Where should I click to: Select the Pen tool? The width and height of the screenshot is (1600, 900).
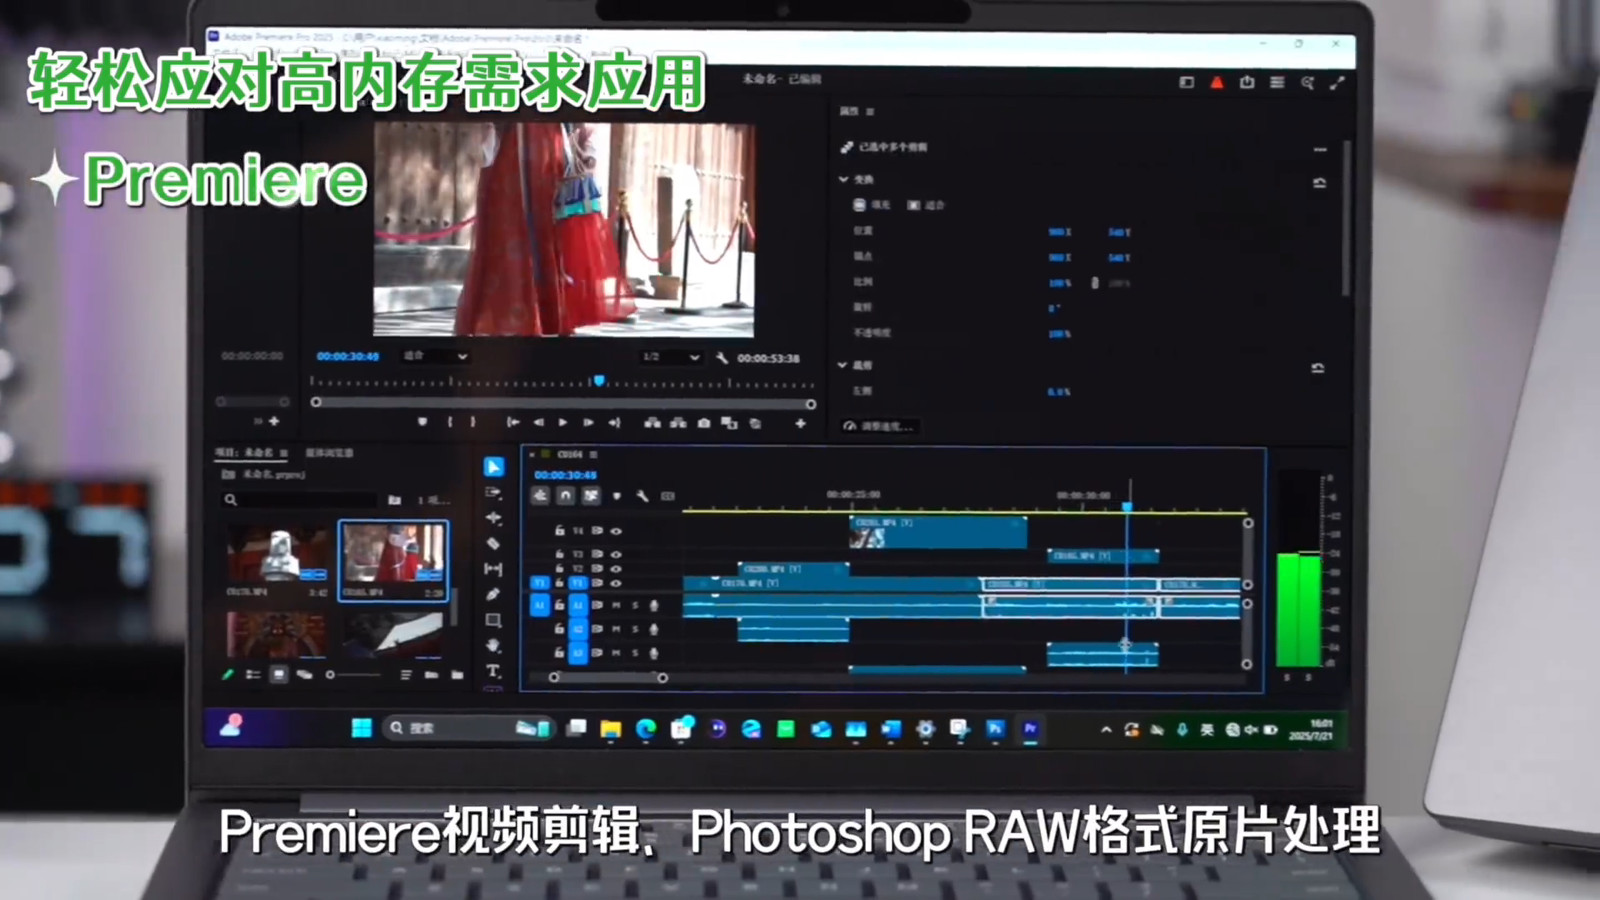coord(493,594)
